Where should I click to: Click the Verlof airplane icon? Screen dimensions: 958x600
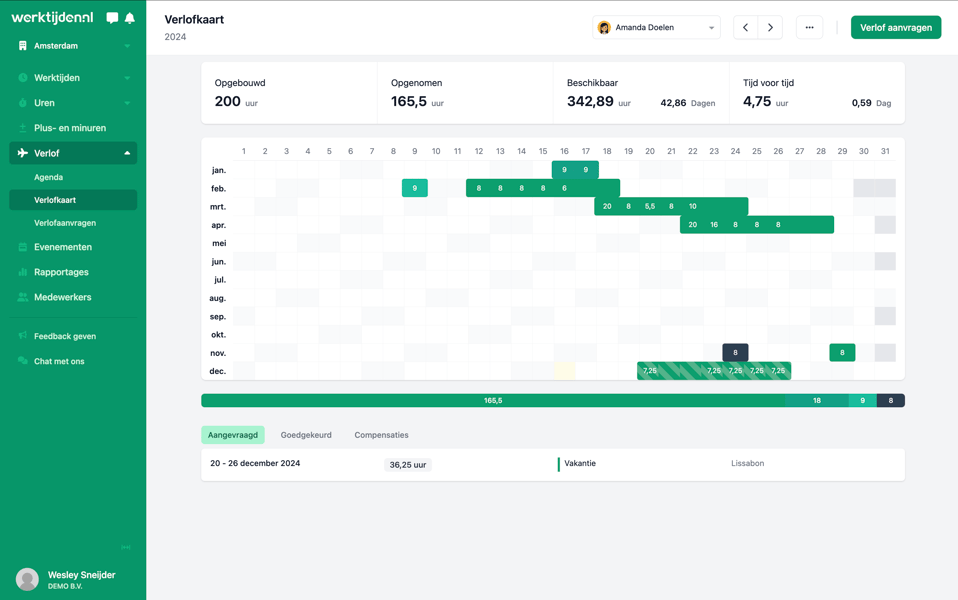[x=23, y=153]
